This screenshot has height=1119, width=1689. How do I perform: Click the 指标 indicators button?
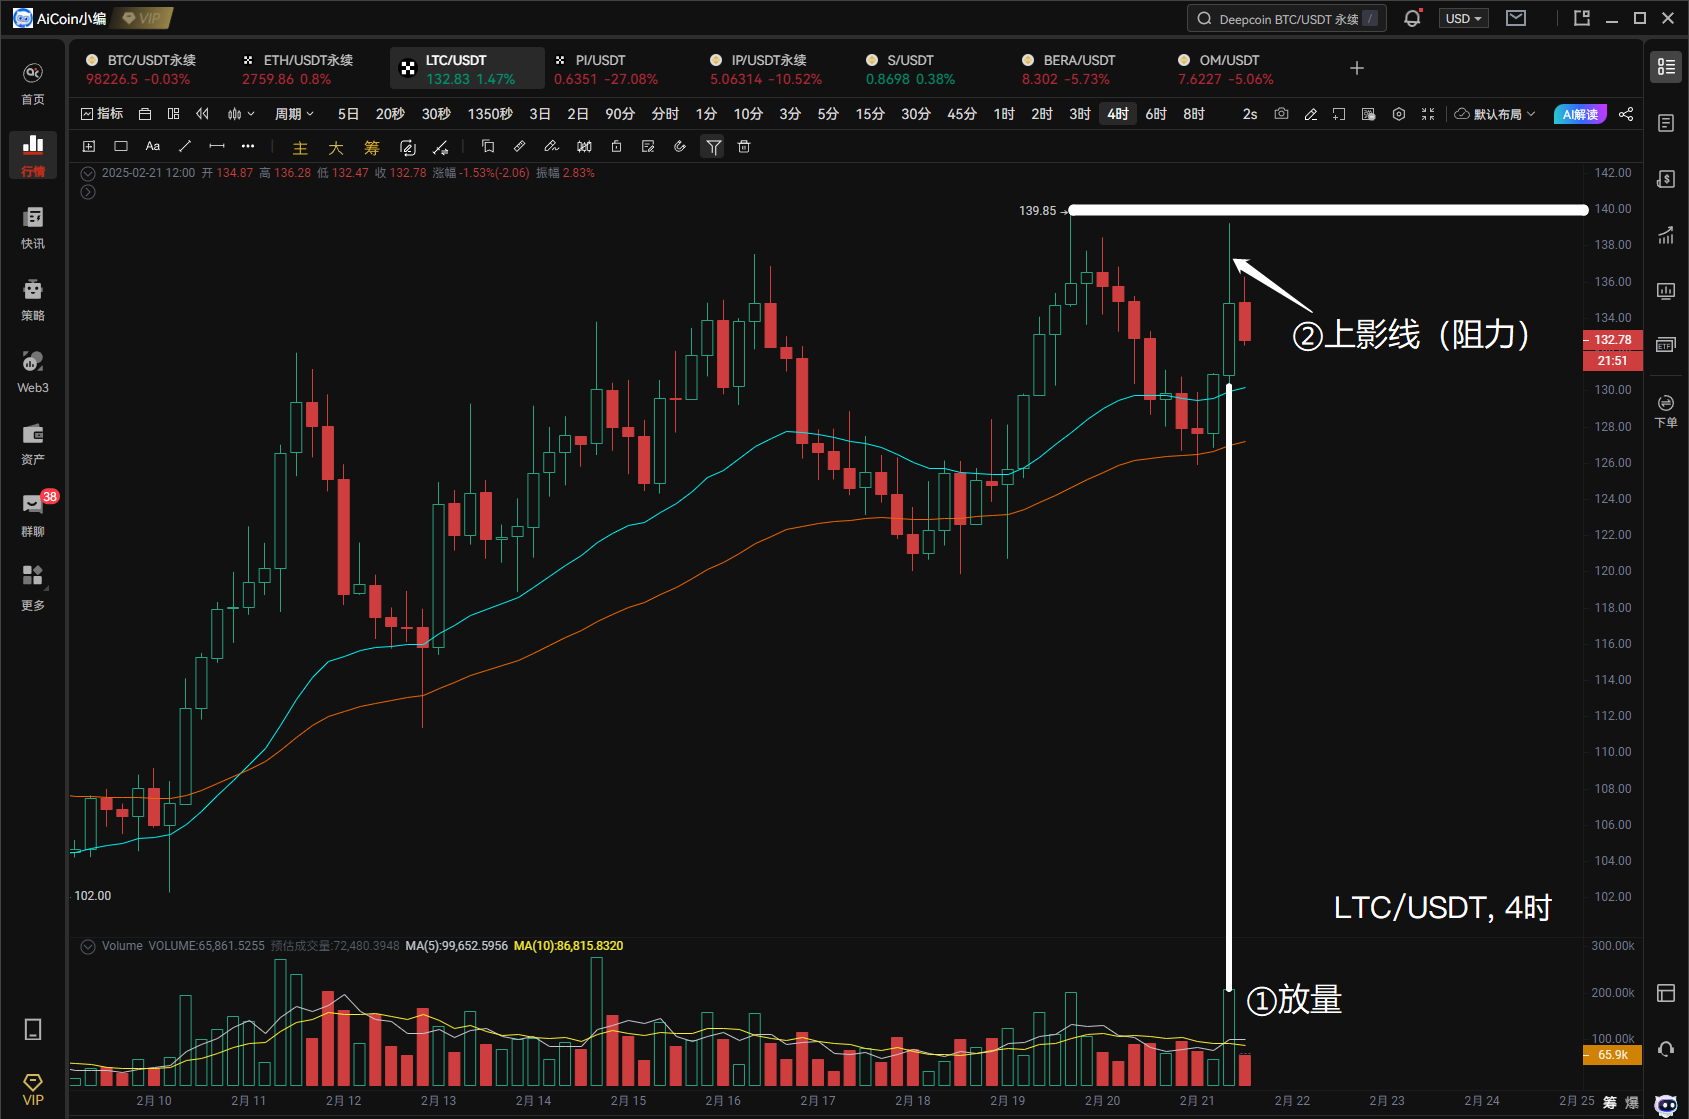point(102,114)
